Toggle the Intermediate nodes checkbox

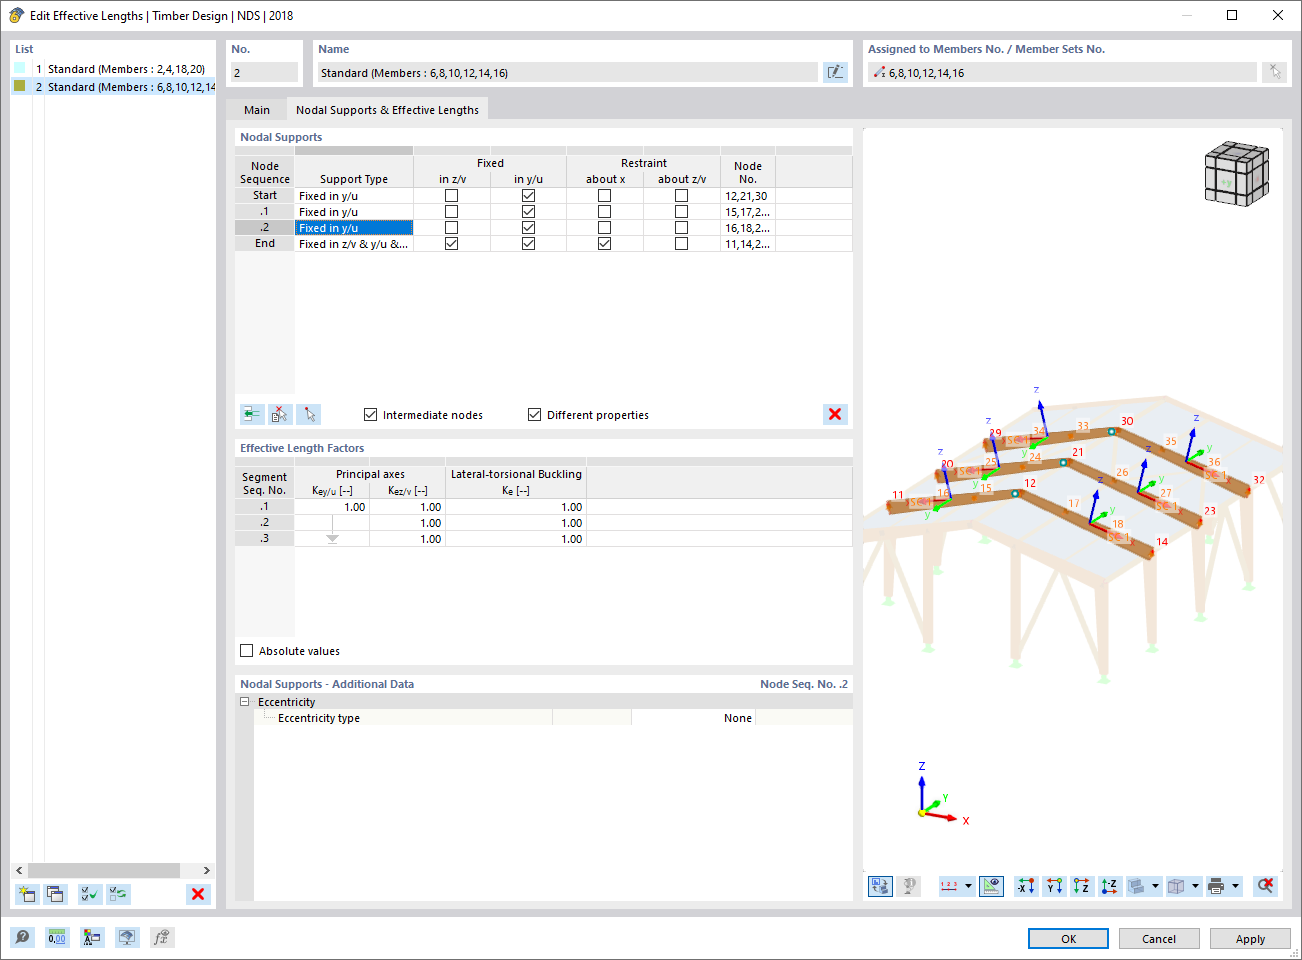point(370,414)
